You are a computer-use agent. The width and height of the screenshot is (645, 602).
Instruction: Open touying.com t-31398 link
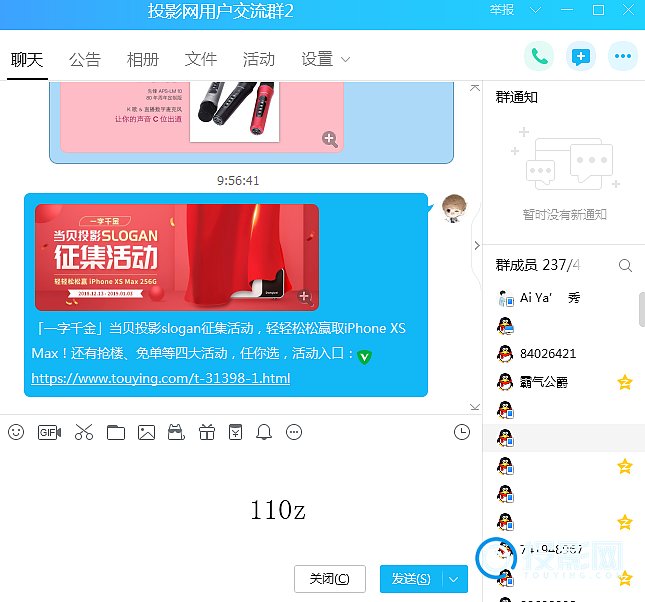[161, 378]
